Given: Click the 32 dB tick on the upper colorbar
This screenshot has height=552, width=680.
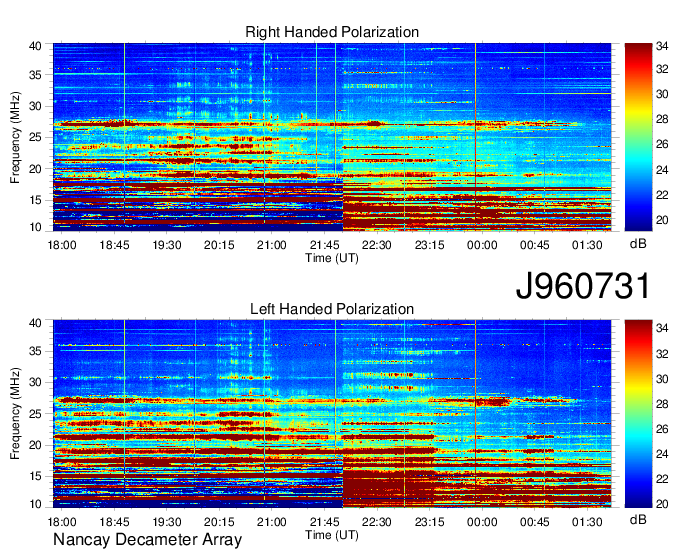Looking at the screenshot, I should click(x=662, y=69).
